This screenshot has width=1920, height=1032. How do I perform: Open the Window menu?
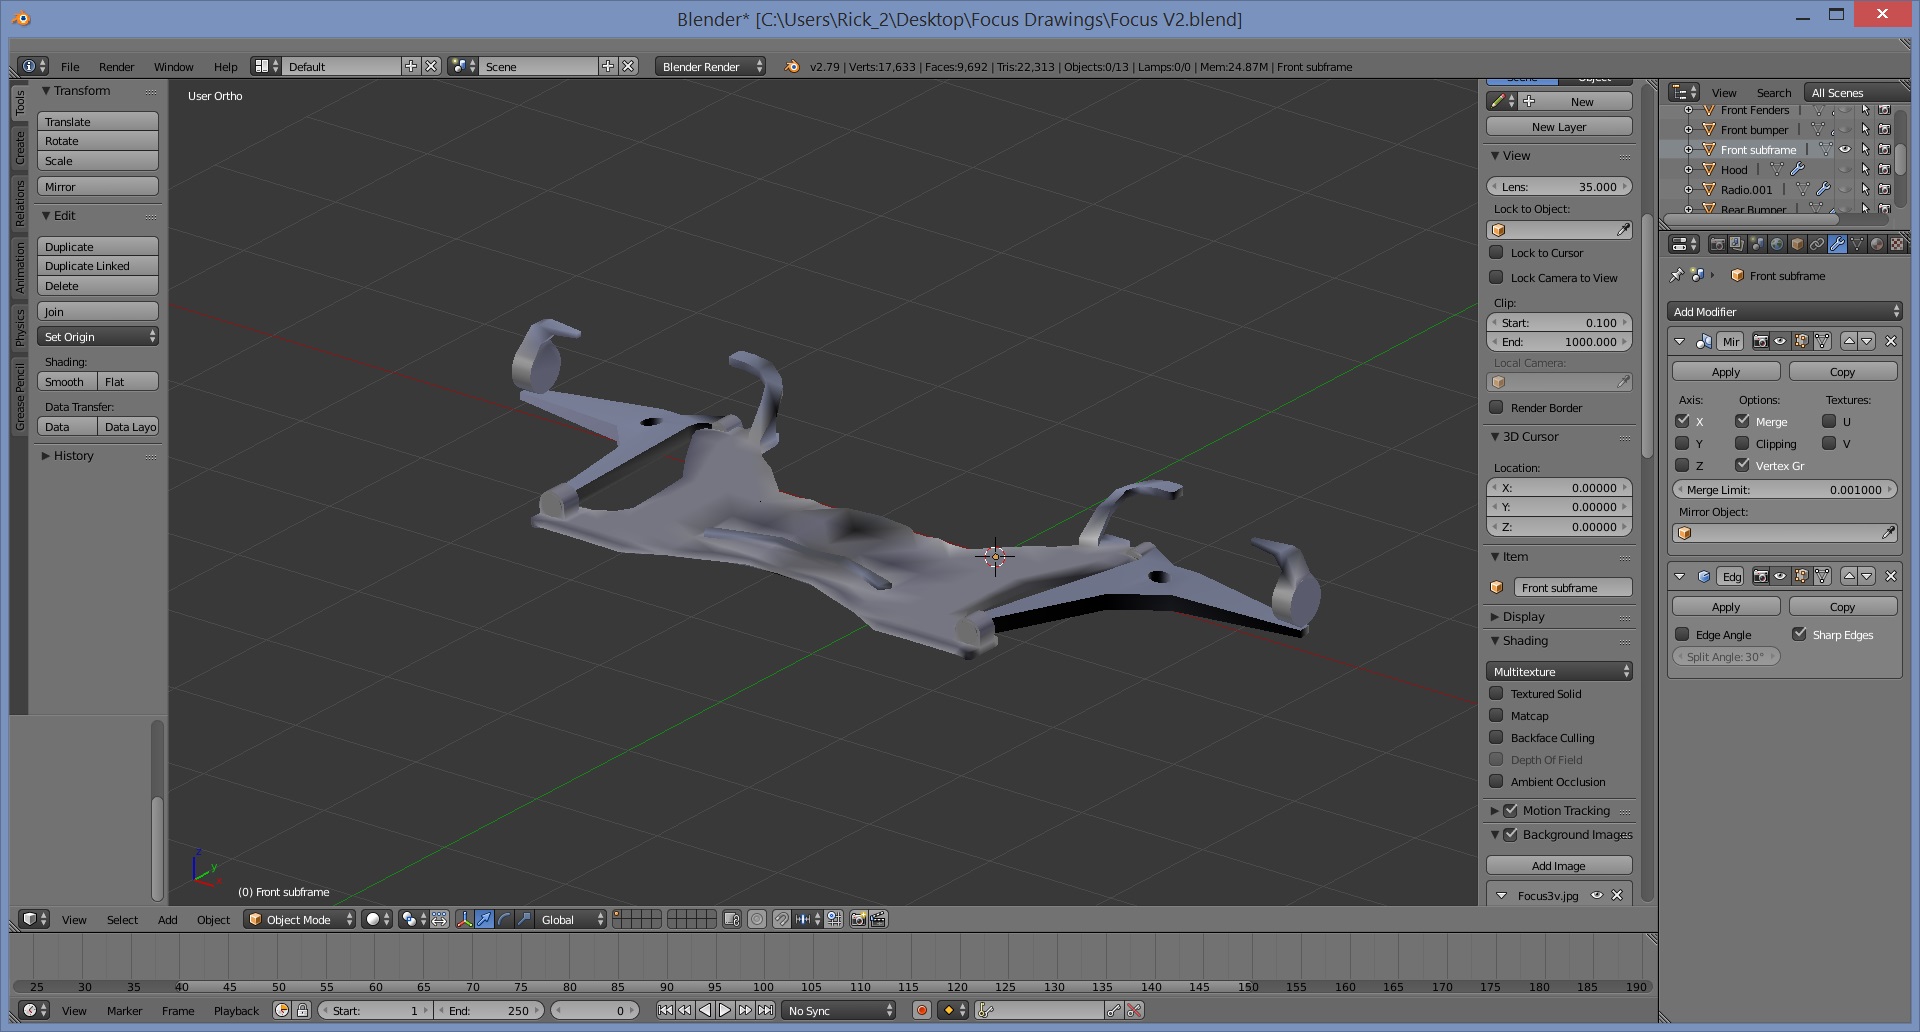click(x=173, y=66)
